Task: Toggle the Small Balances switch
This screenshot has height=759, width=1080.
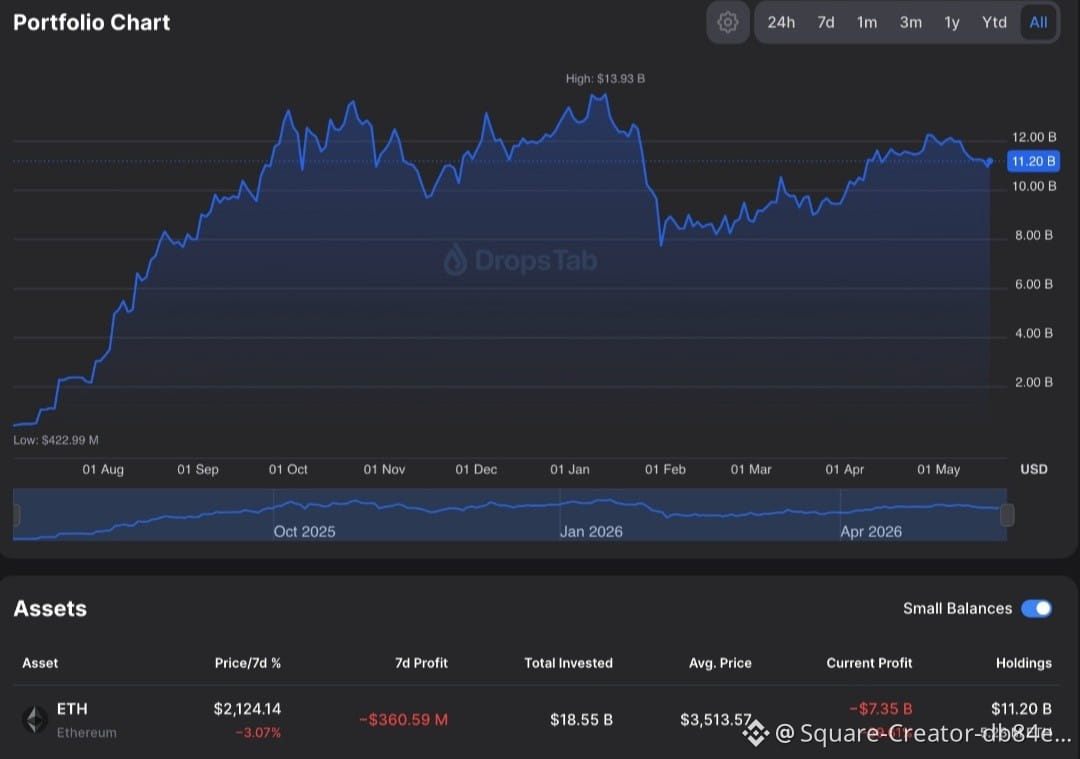Action: click(x=1037, y=608)
